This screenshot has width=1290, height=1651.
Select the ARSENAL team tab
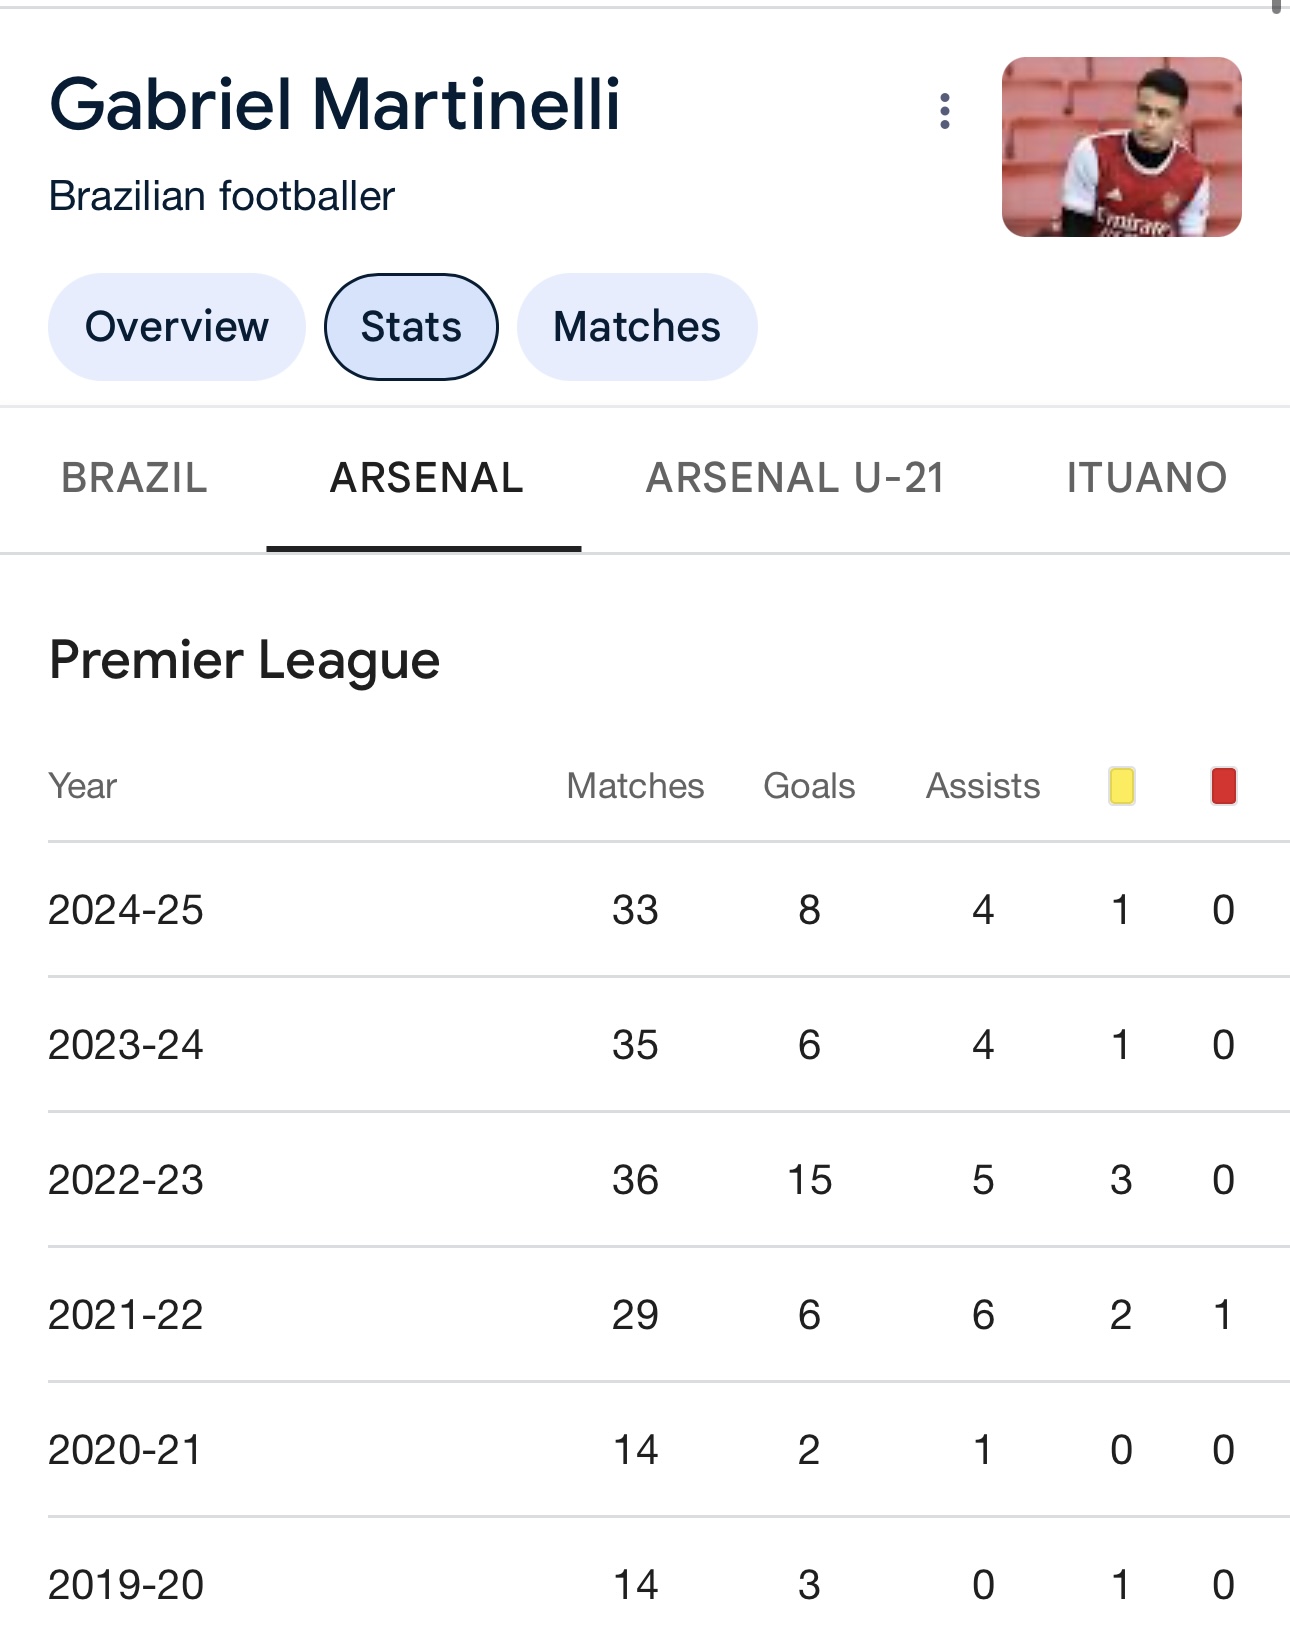coord(426,478)
